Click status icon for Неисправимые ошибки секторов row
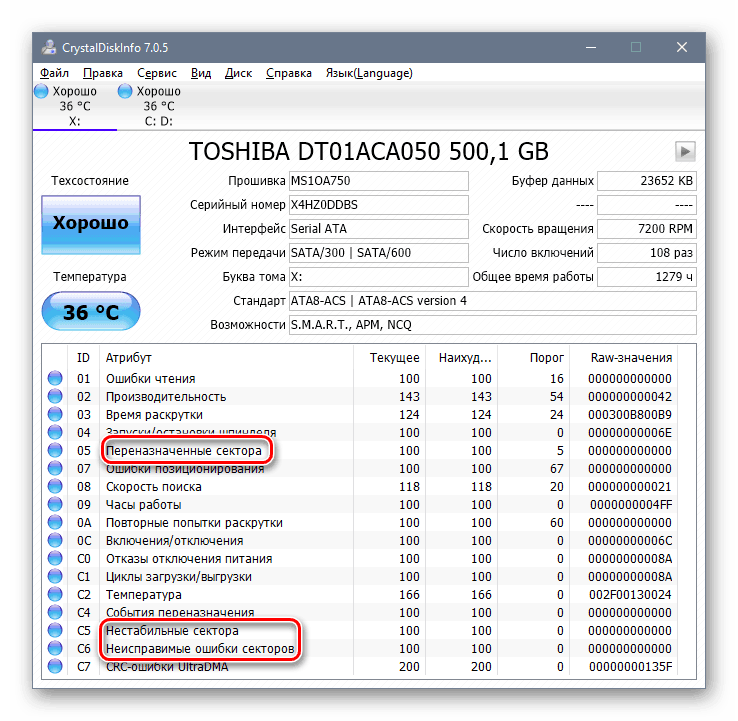The width and height of the screenshot is (738, 721). pos(55,649)
